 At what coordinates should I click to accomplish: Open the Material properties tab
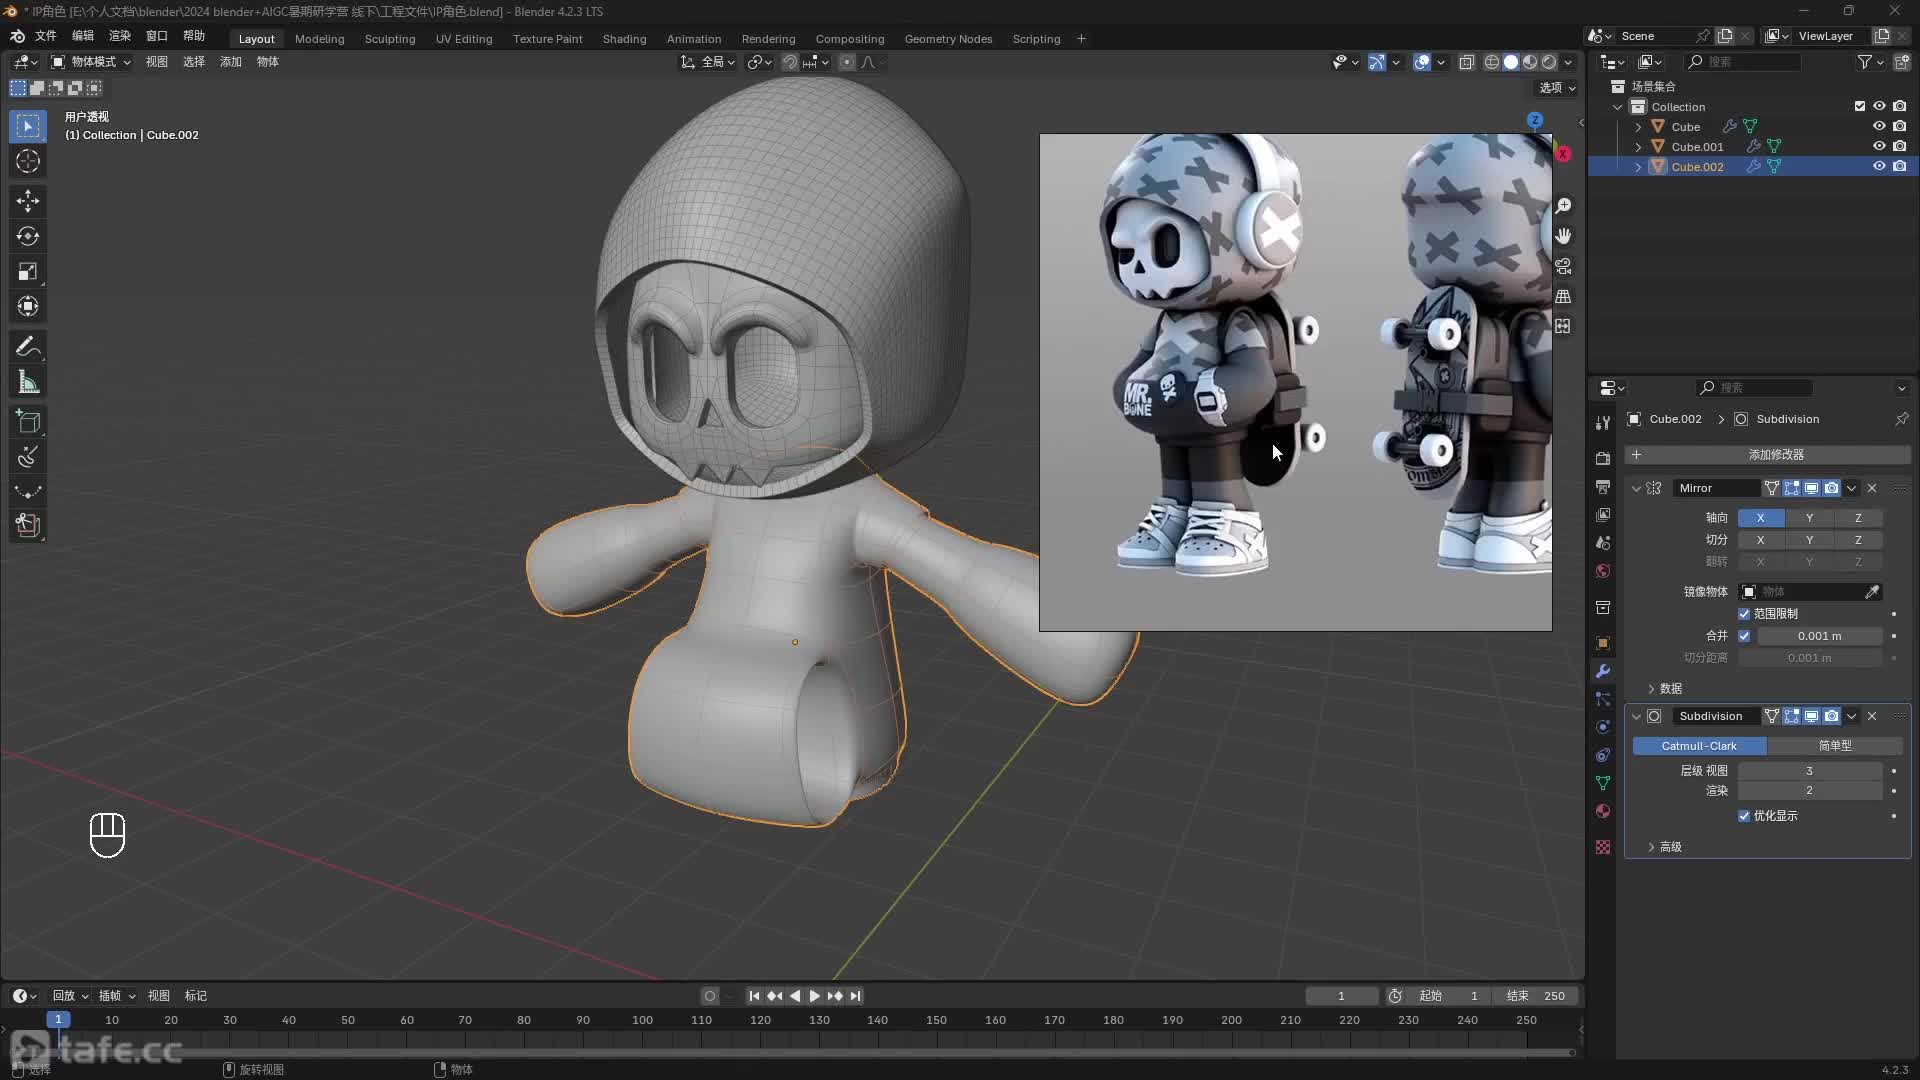pyautogui.click(x=1603, y=811)
